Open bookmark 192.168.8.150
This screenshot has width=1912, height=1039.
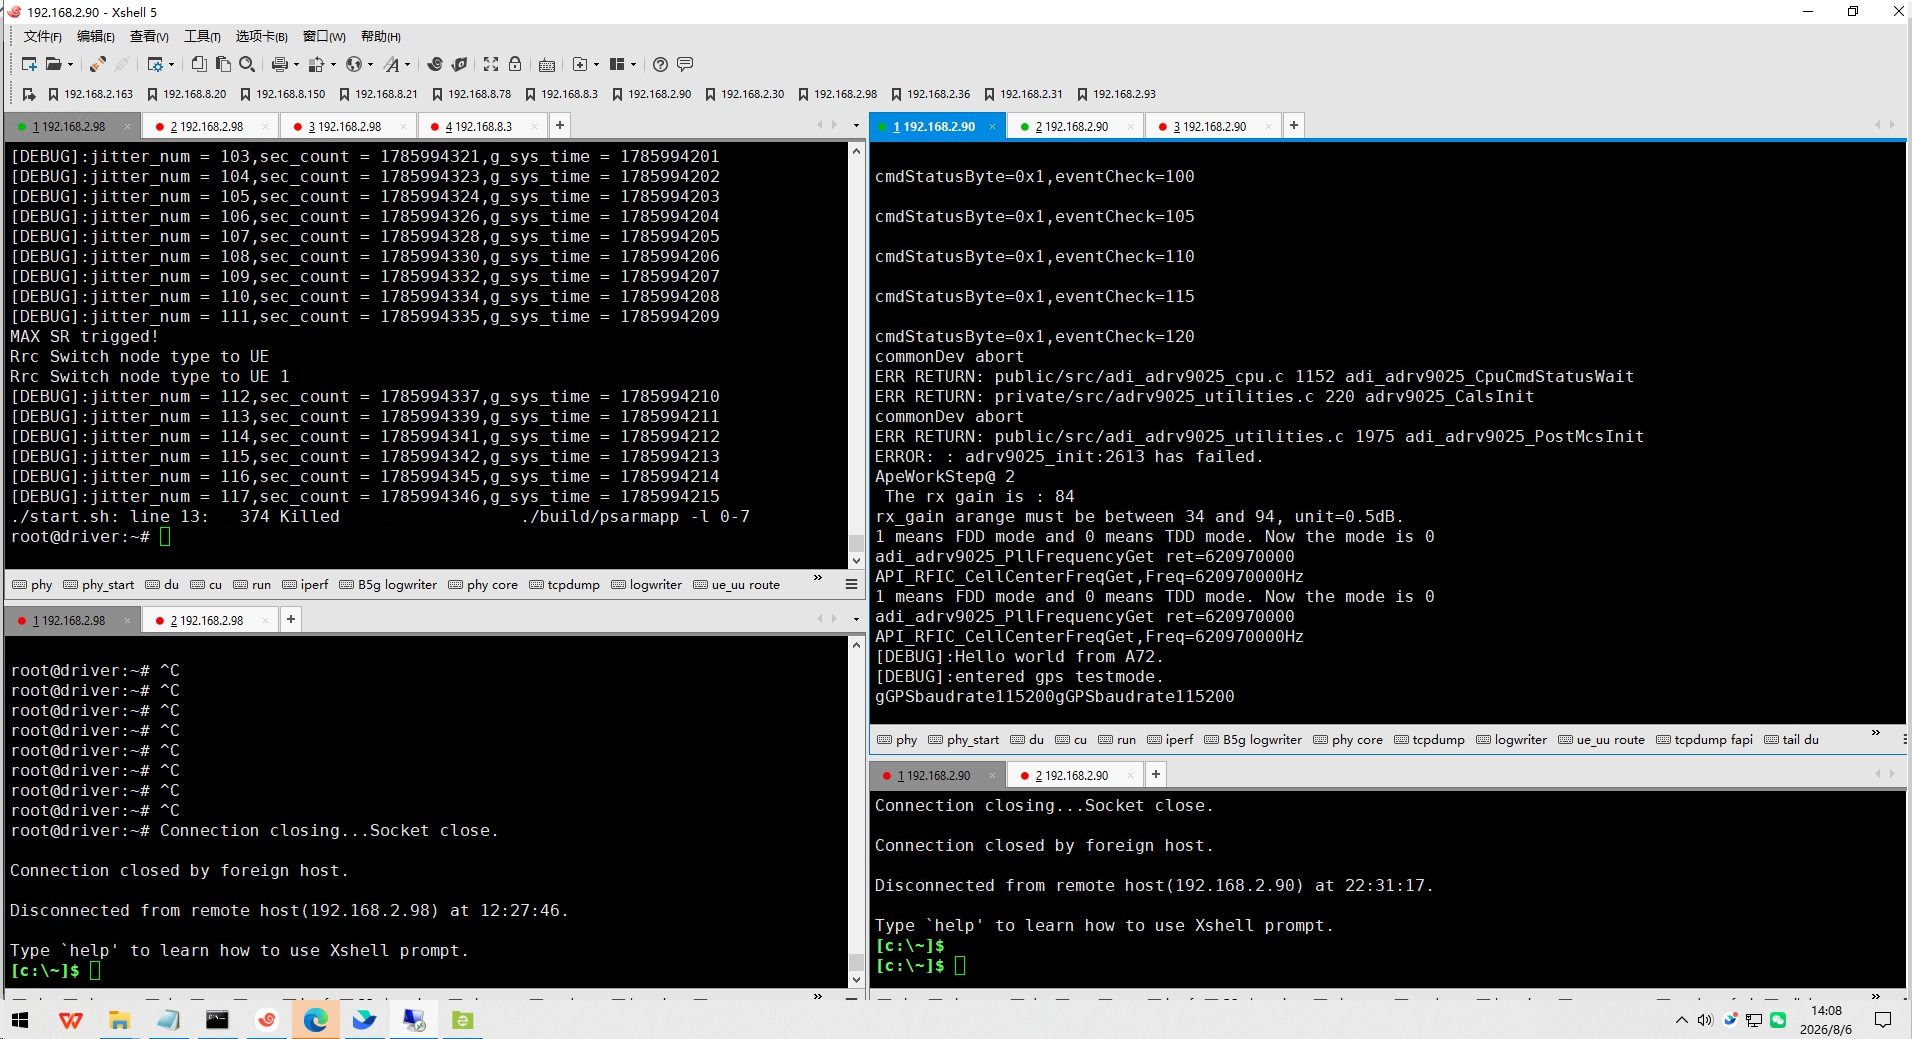pyautogui.click(x=282, y=94)
